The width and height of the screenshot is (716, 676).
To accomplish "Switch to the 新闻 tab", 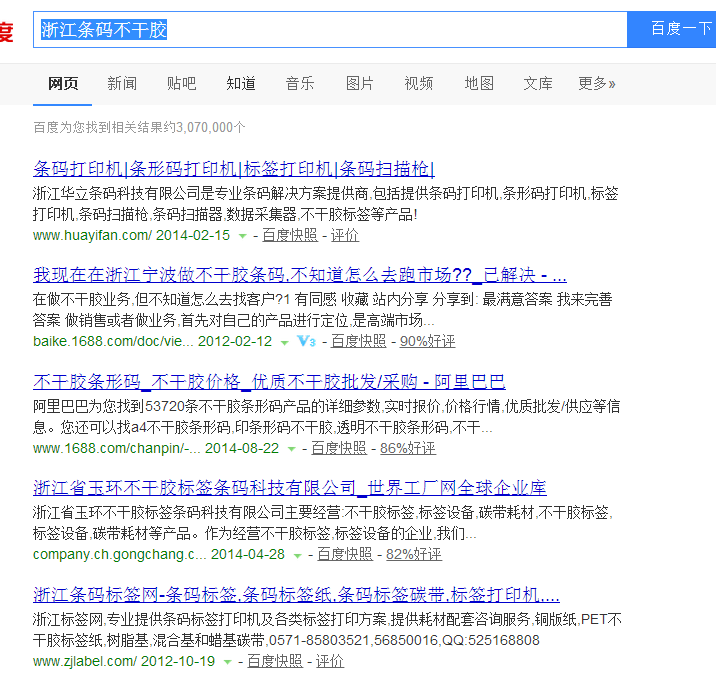I will pyautogui.click(x=122, y=84).
